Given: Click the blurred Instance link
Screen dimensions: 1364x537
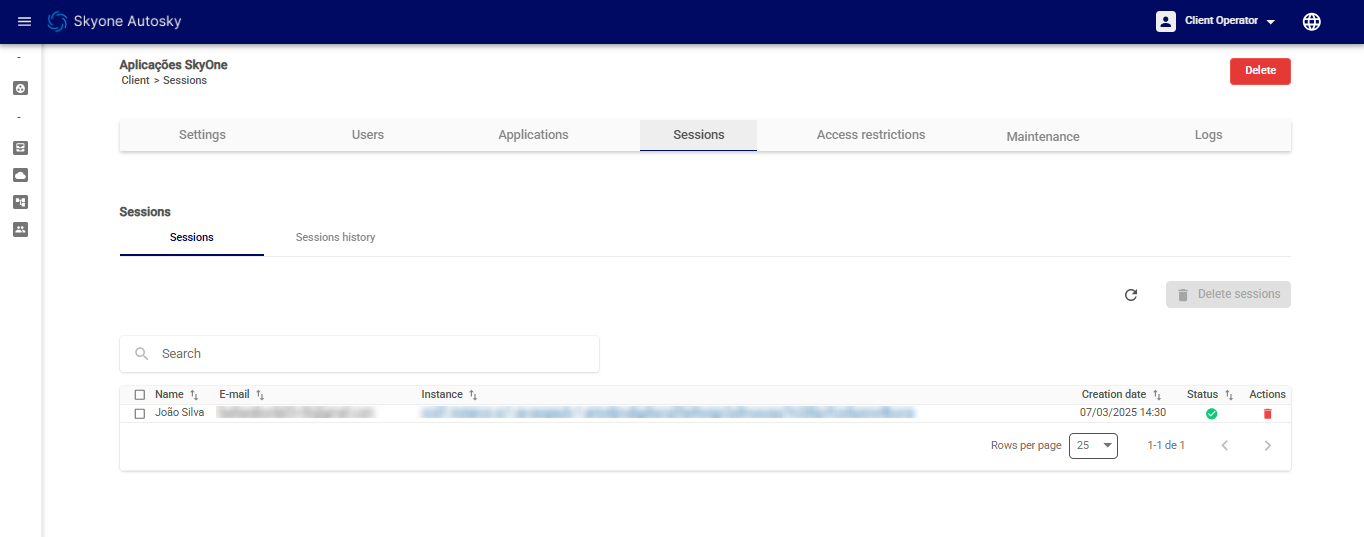Looking at the screenshot, I should coord(667,412).
